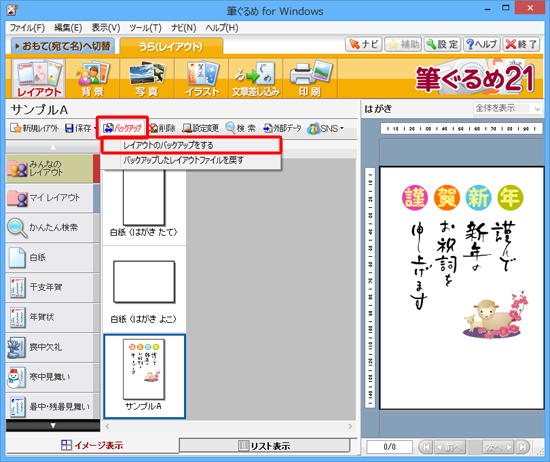Image resolution: width=550 pixels, height=462 pixels.
Task: Click the 保存 save toolbar button
Action: tap(79, 128)
